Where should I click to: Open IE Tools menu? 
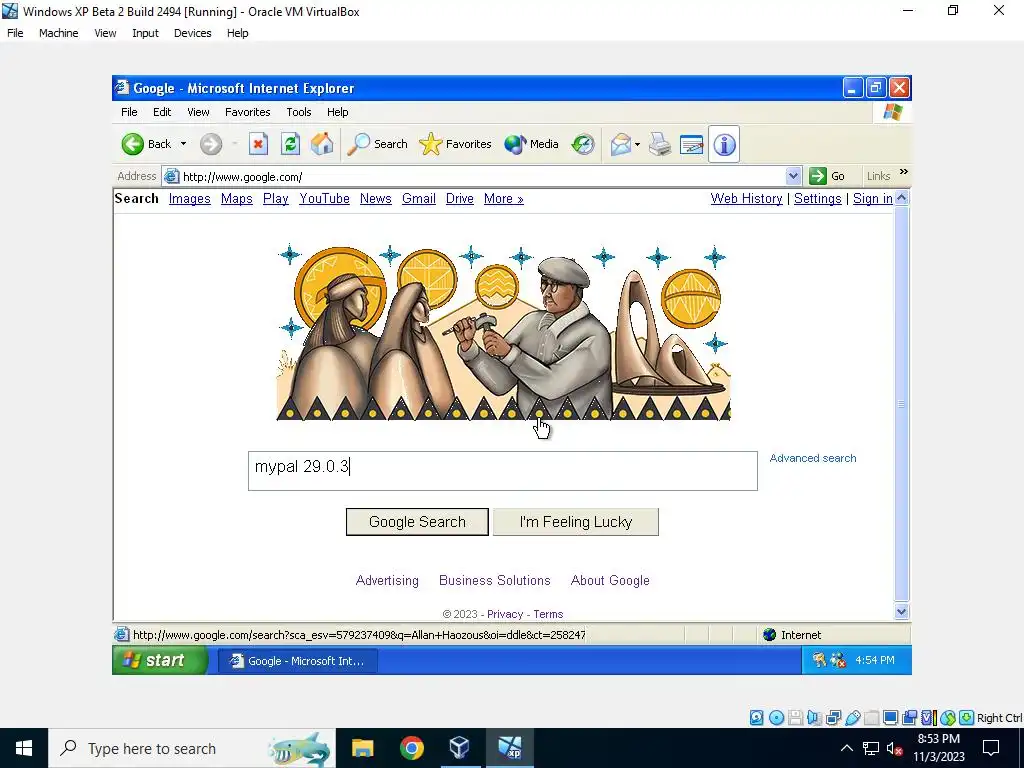(x=298, y=112)
